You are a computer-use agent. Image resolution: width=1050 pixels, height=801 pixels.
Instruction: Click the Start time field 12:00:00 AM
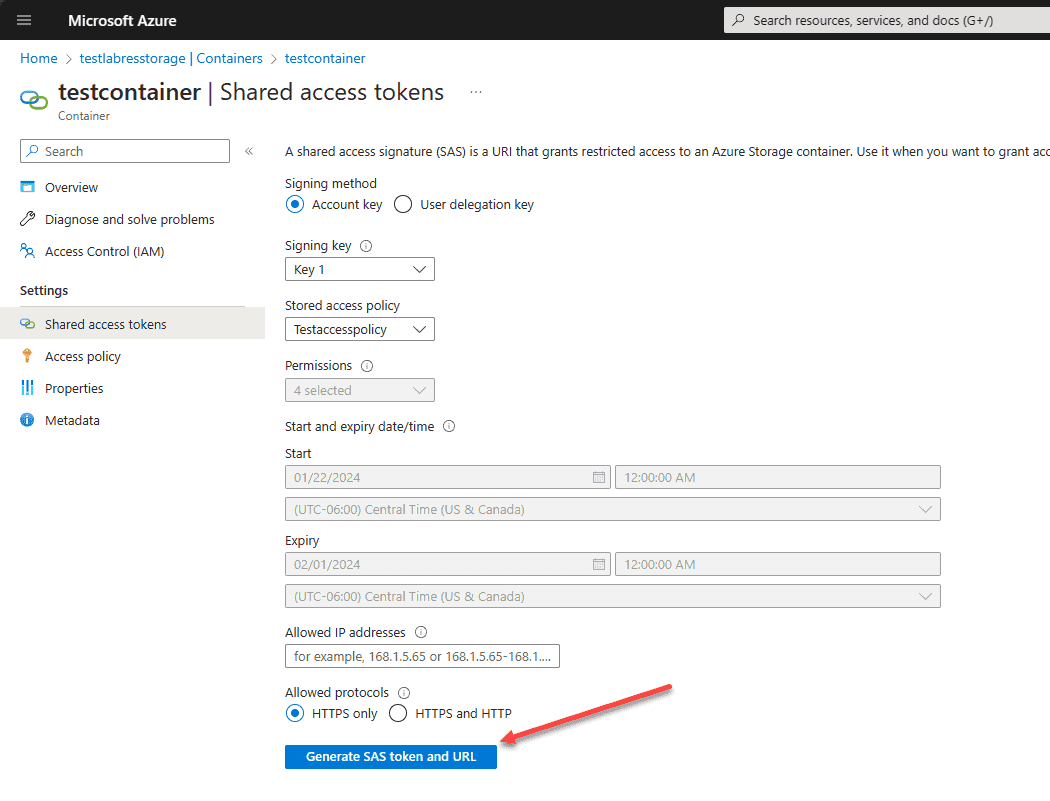tap(778, 478)
